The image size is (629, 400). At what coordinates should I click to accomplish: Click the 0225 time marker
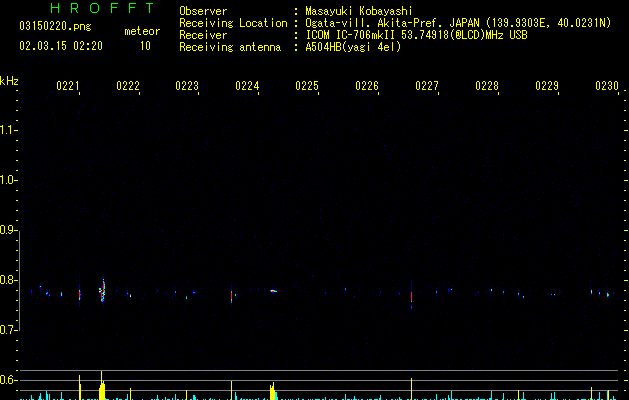pyautogui.click(x=307, y=86)
